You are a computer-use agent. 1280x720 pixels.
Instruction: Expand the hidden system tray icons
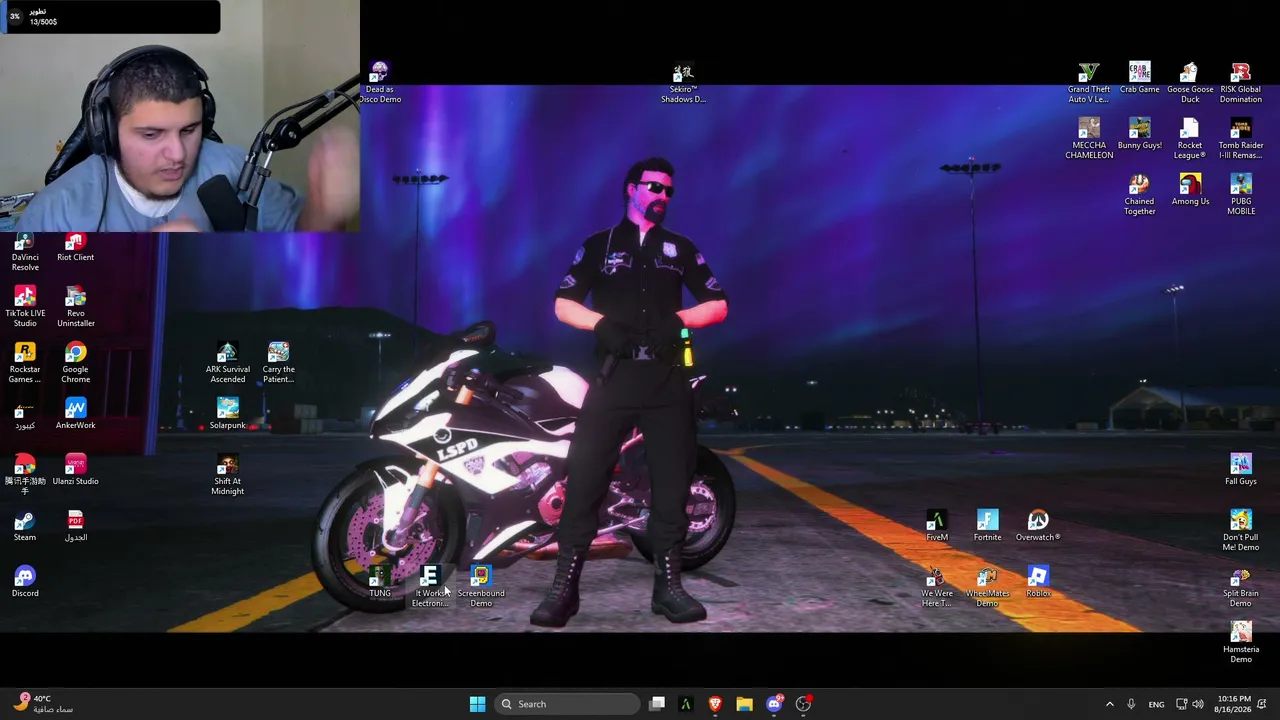1109,704
